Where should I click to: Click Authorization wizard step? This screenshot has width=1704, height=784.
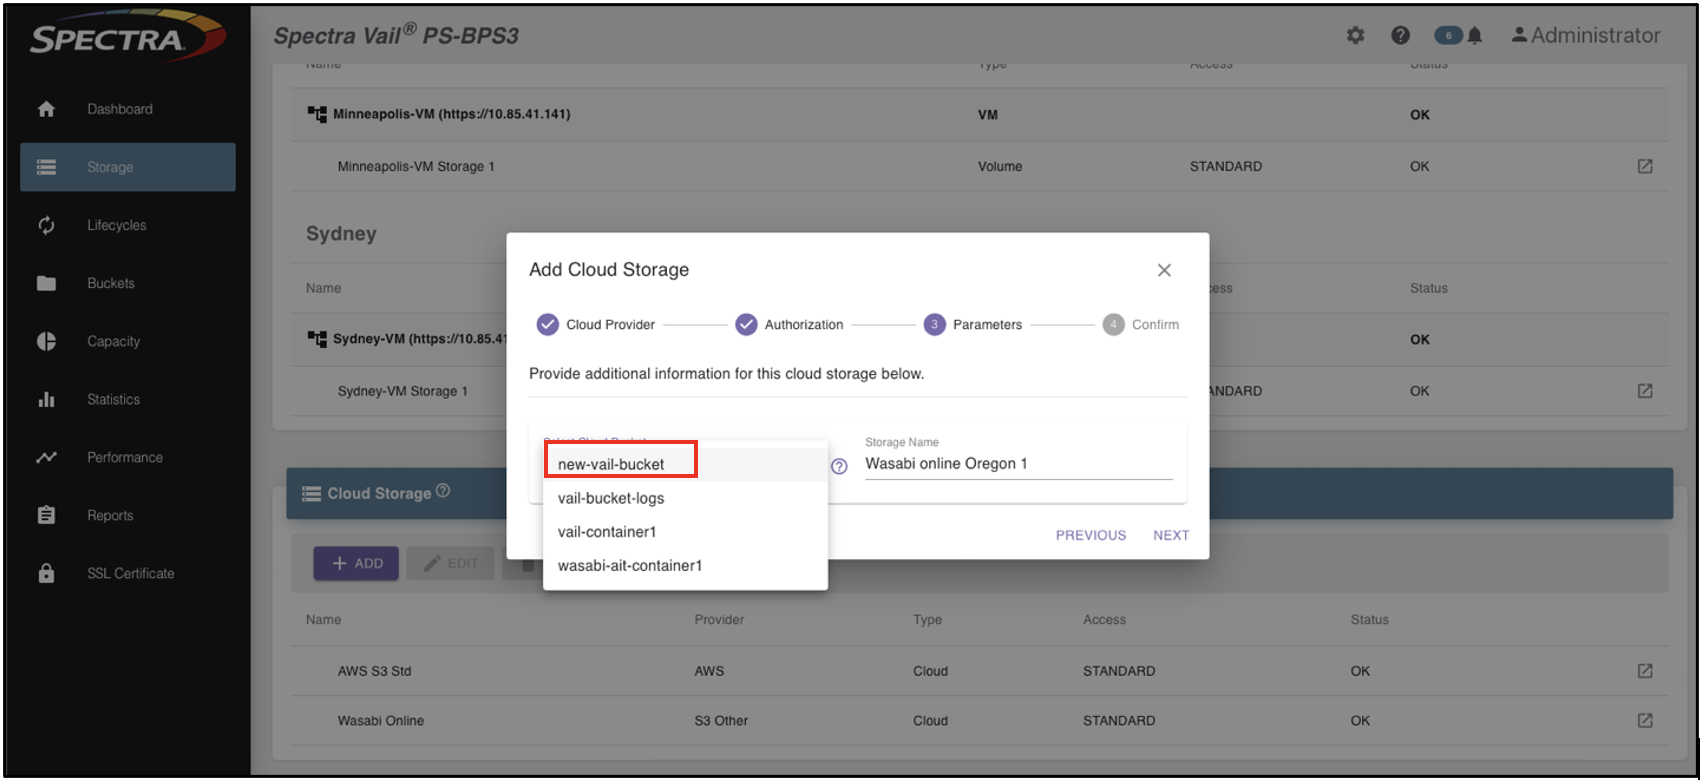point(789,324)
